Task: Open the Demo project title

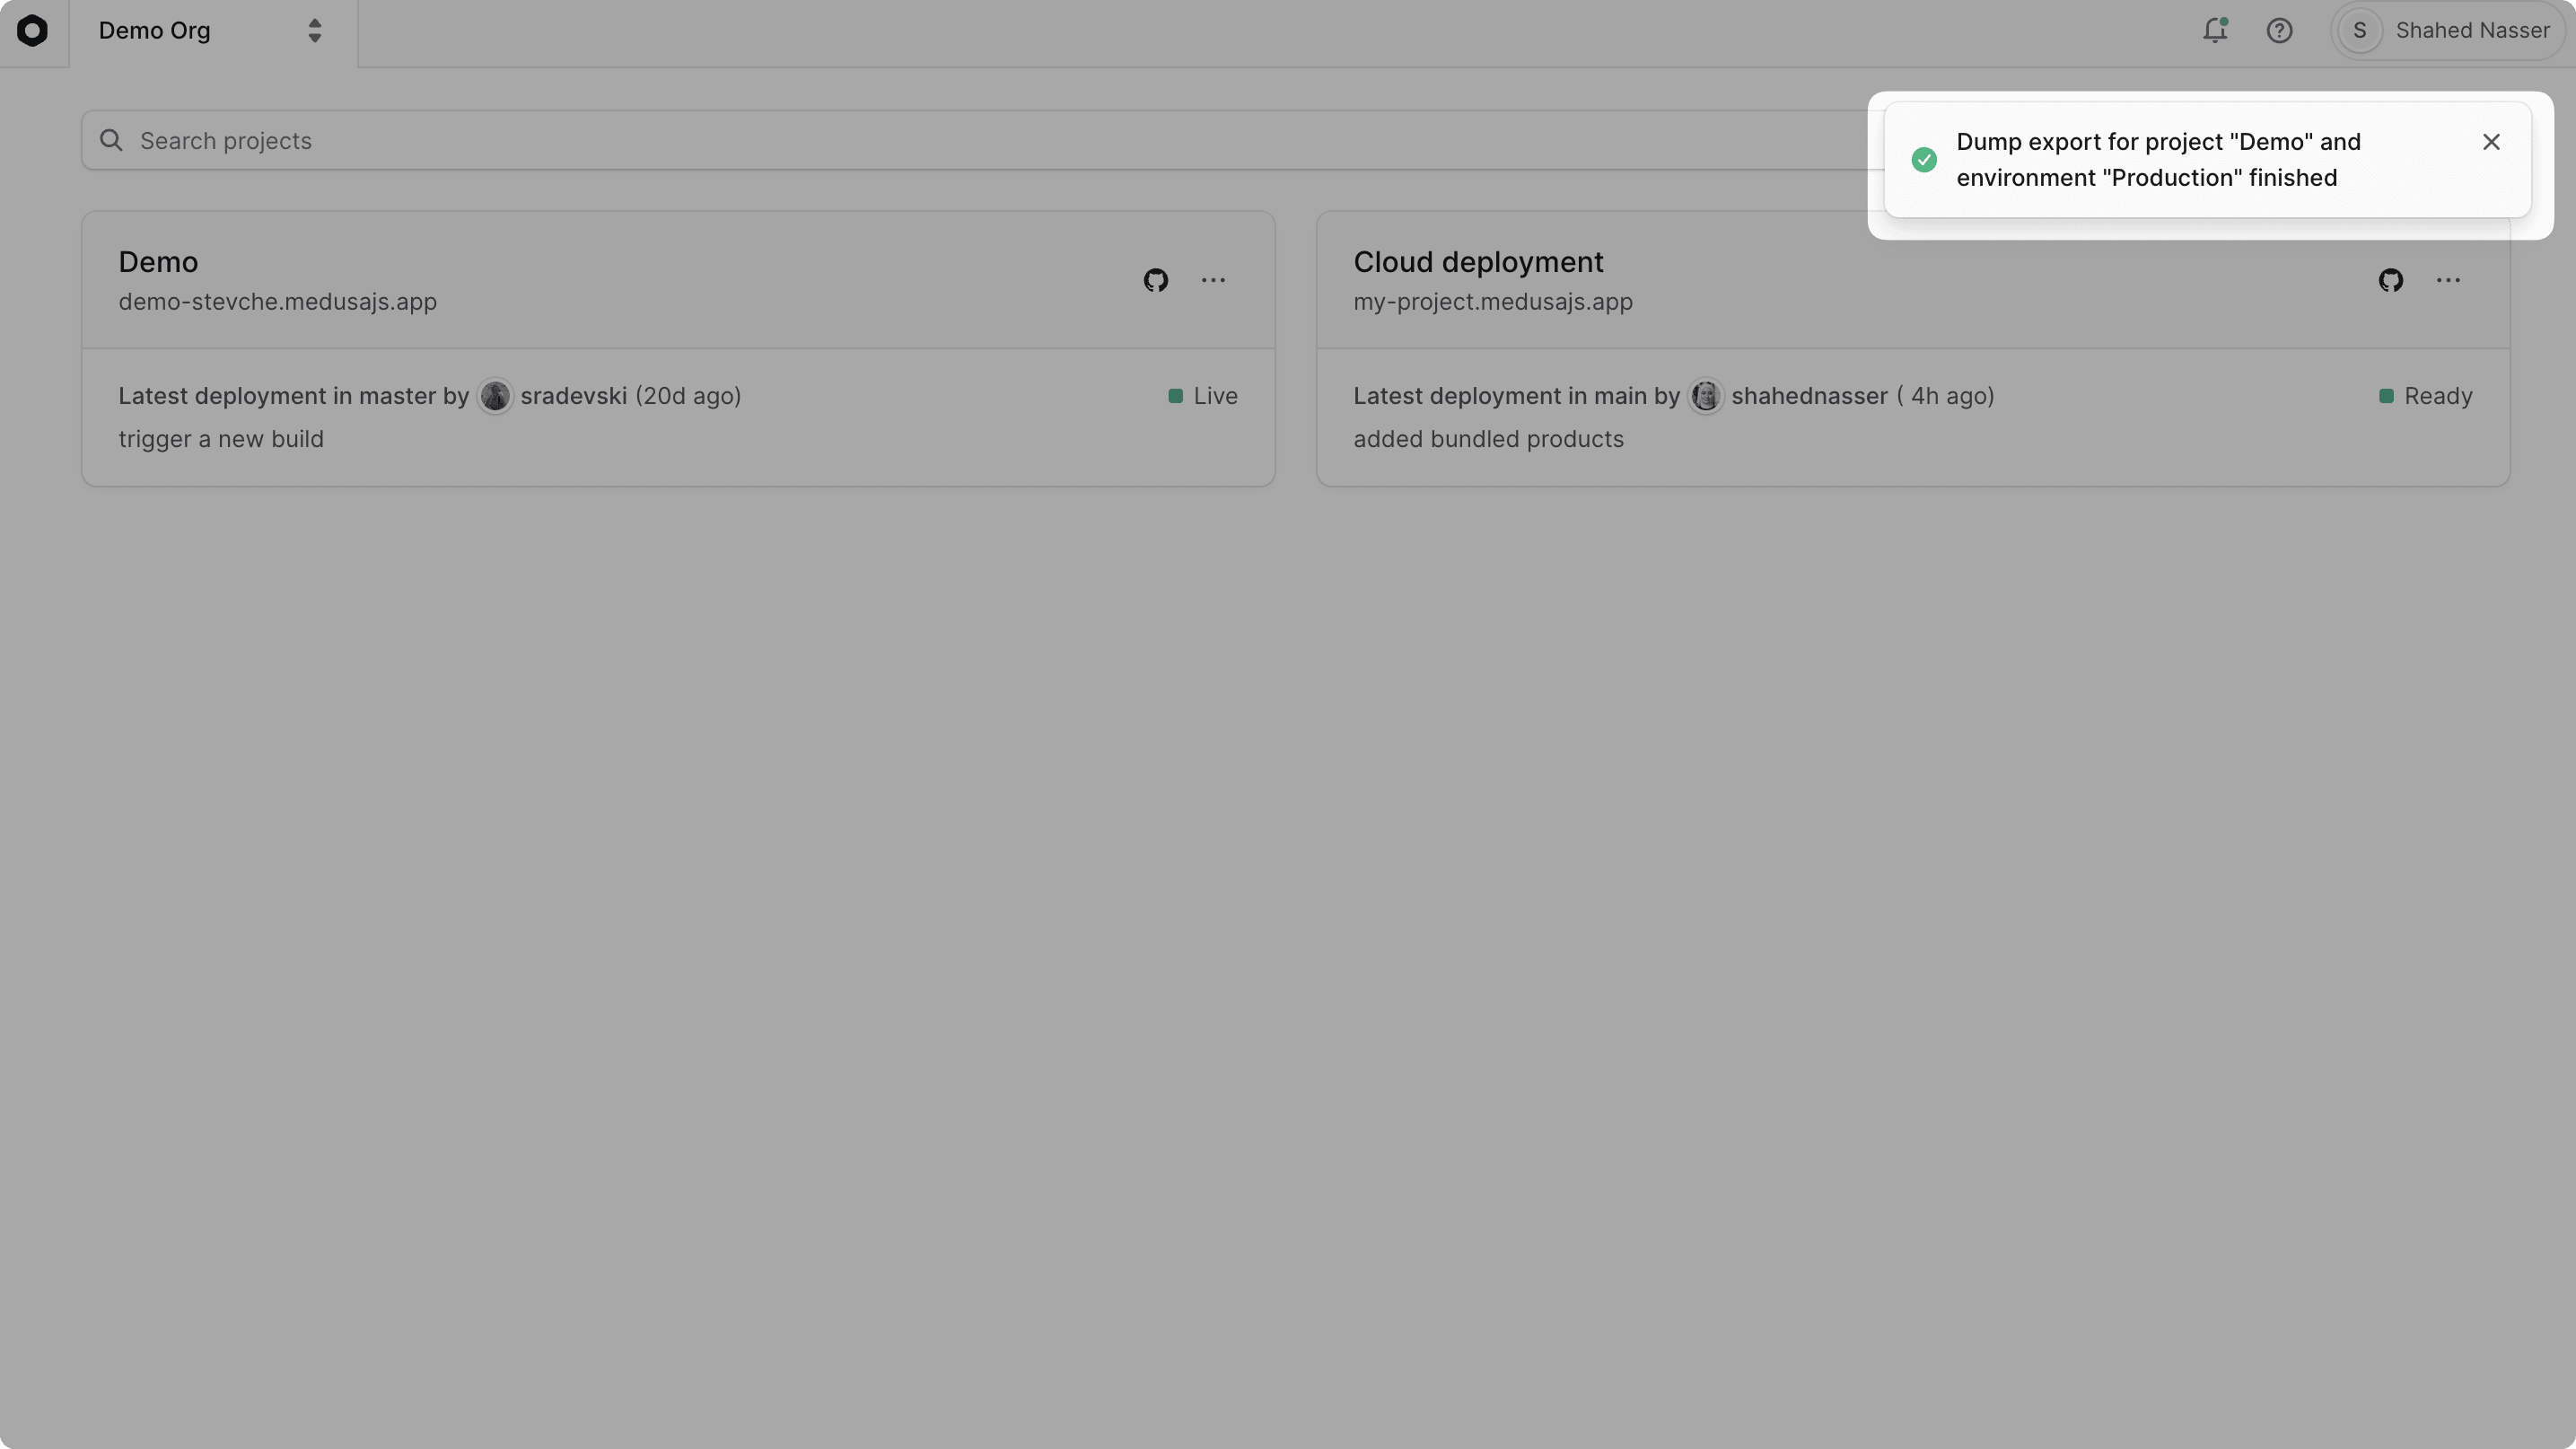Action: pyautogui.click(x=158, y=262)
